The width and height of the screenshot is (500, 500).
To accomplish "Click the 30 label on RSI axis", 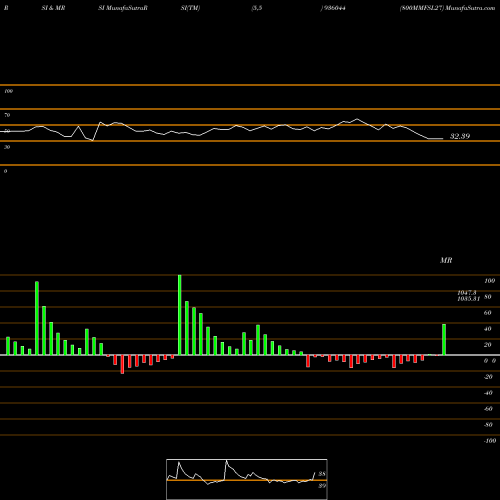I will (x=7, y=147).
